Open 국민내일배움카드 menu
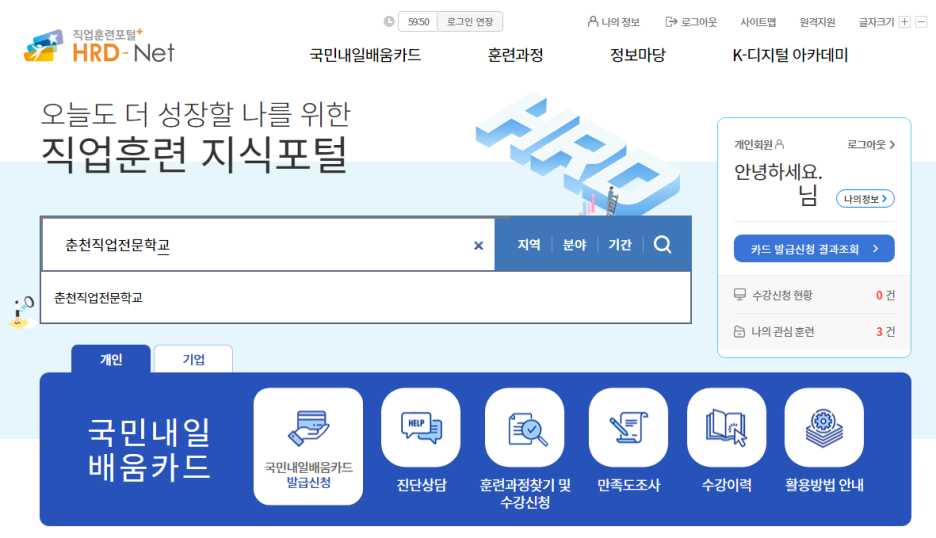The image size is (936, 538). (x=365, y=55)
